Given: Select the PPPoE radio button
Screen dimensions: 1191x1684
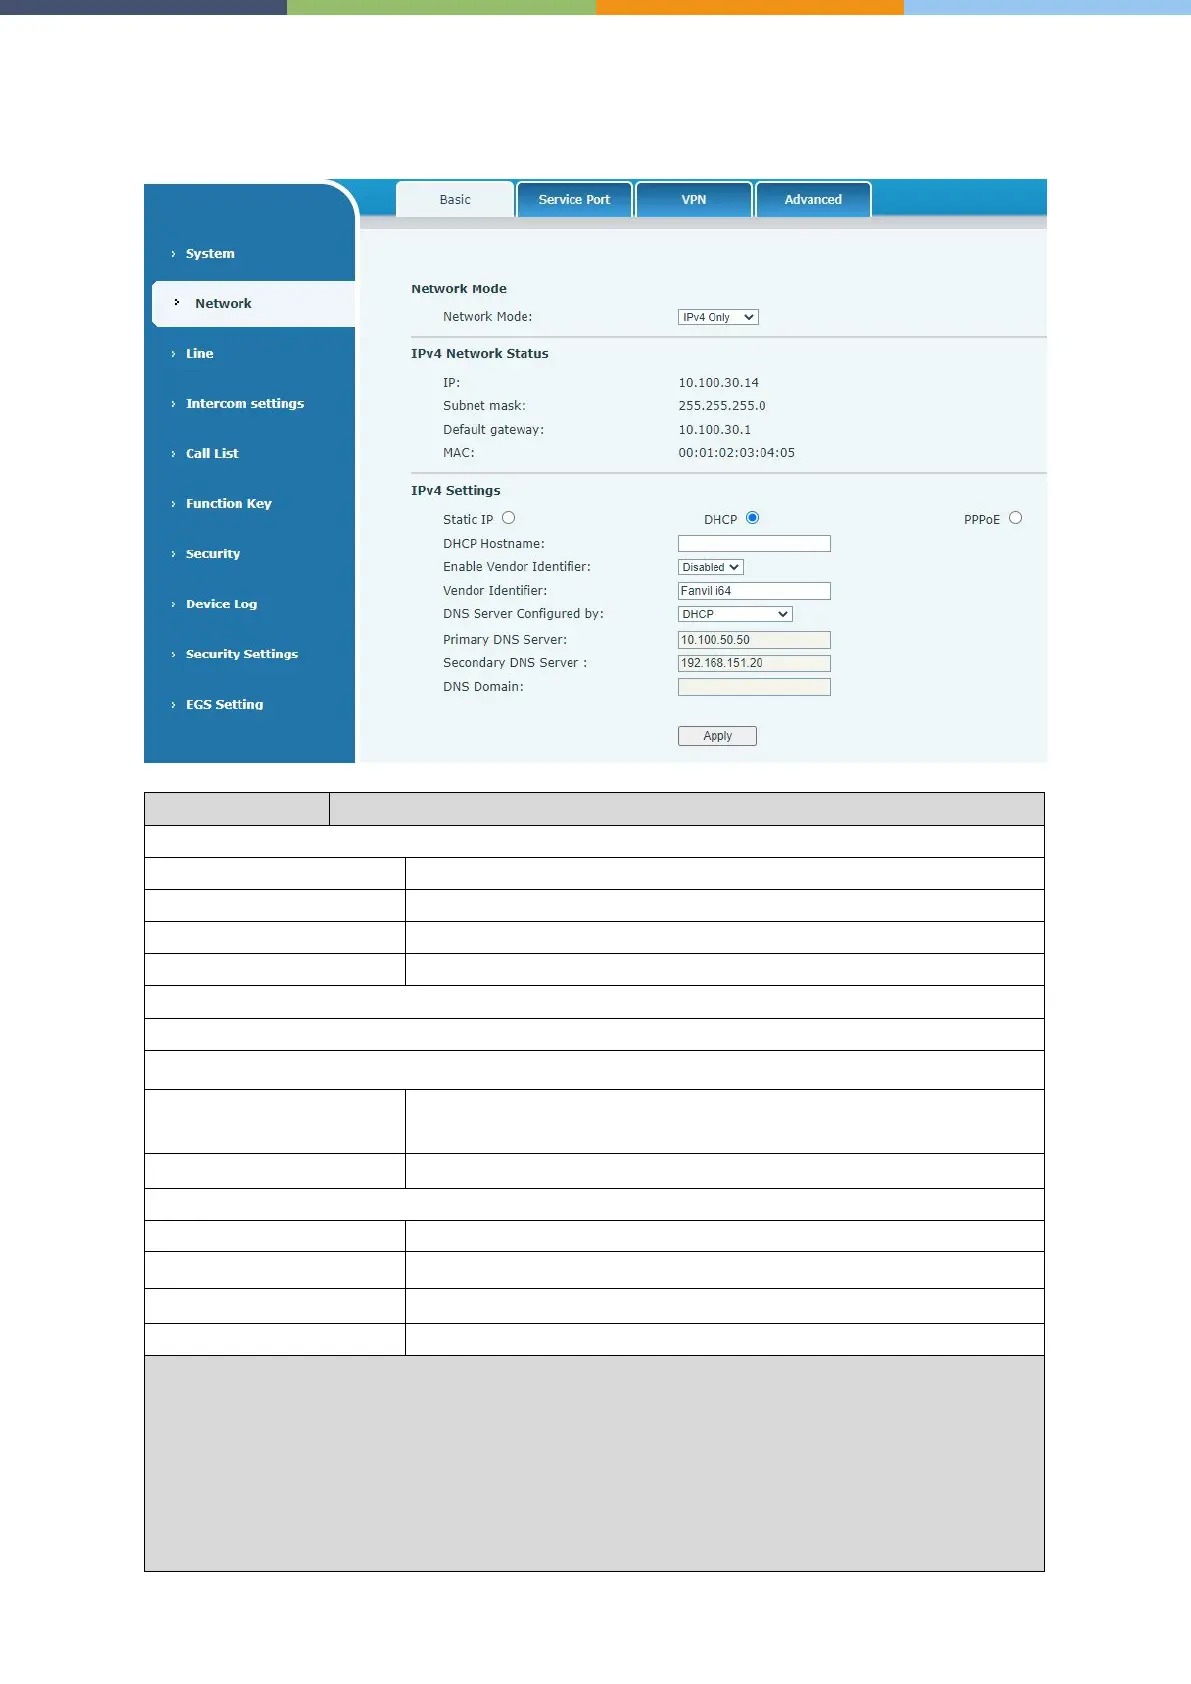Looking at the screenshot, I should (x=1016, y=518).
